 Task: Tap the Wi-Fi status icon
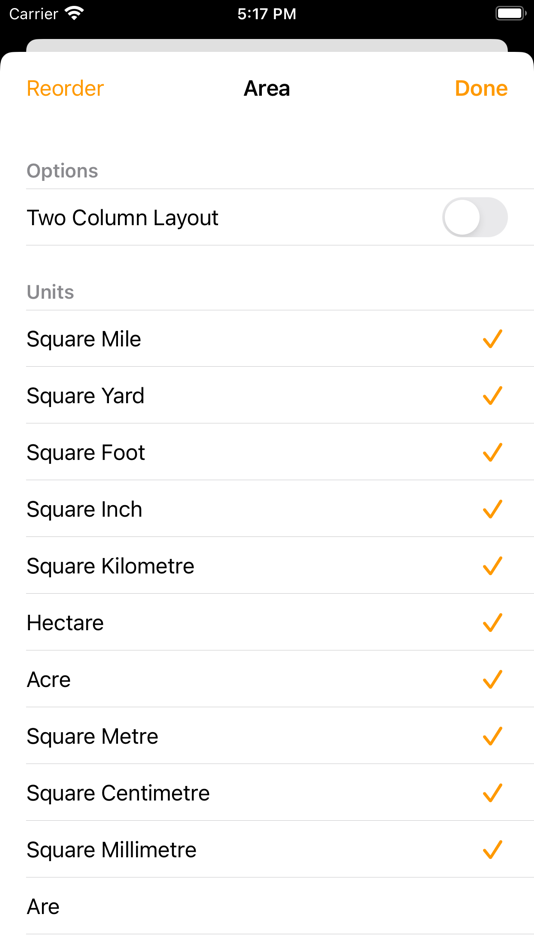pyautogui.click(x=75, y=13)
